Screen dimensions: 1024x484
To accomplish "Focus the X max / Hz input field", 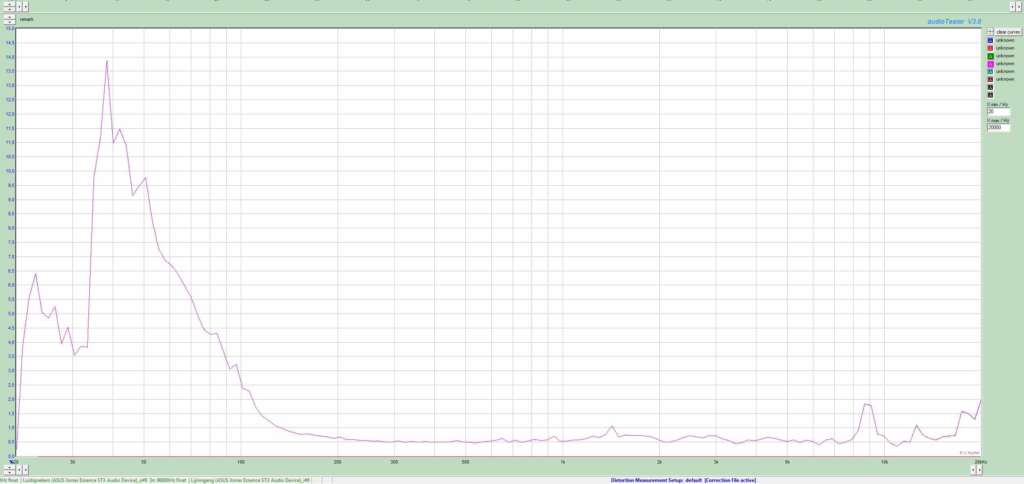I will click(x=999, y=127).
